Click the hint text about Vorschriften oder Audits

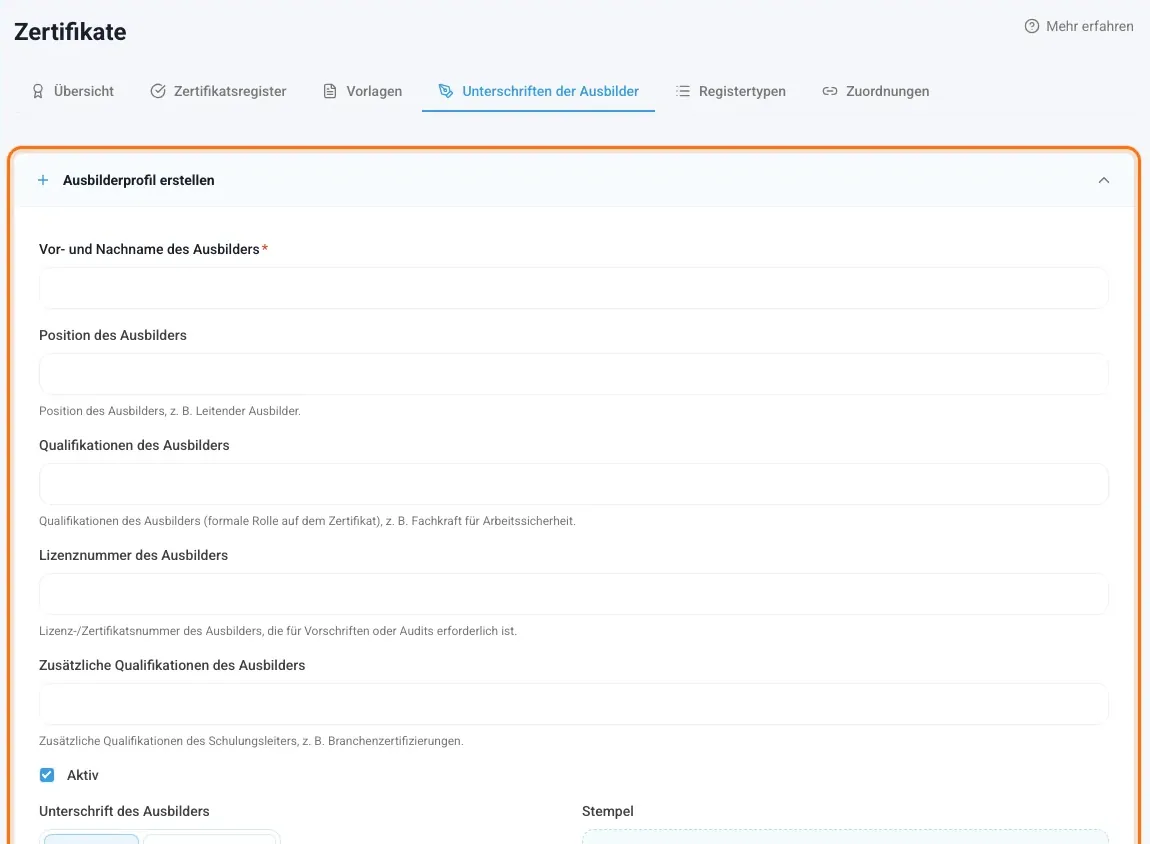point(278,631)
